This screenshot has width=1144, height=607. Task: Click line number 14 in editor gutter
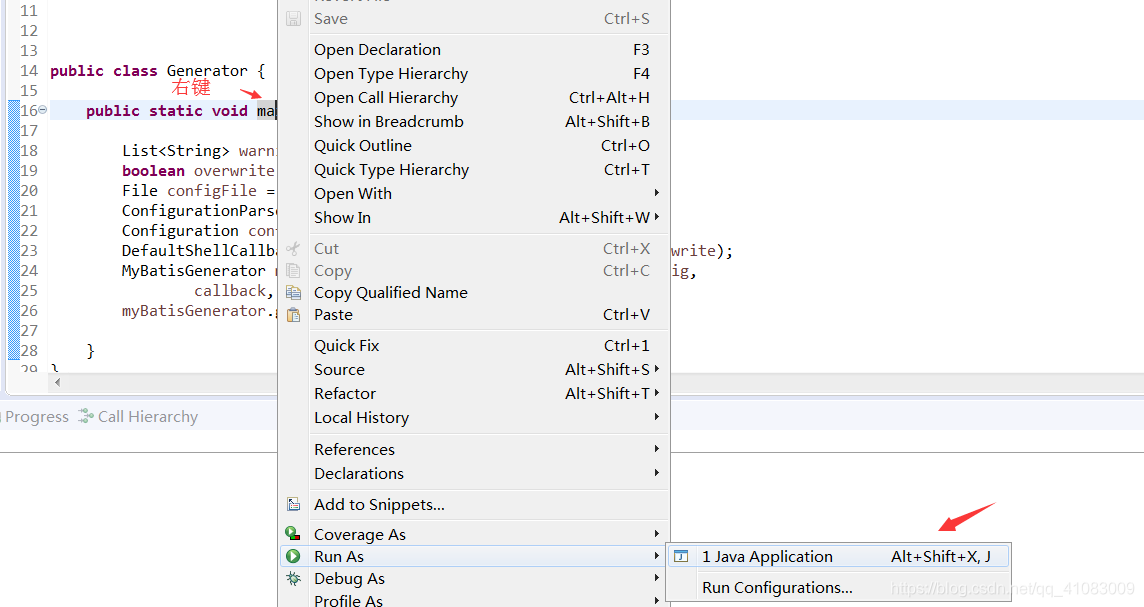(29, 71)
